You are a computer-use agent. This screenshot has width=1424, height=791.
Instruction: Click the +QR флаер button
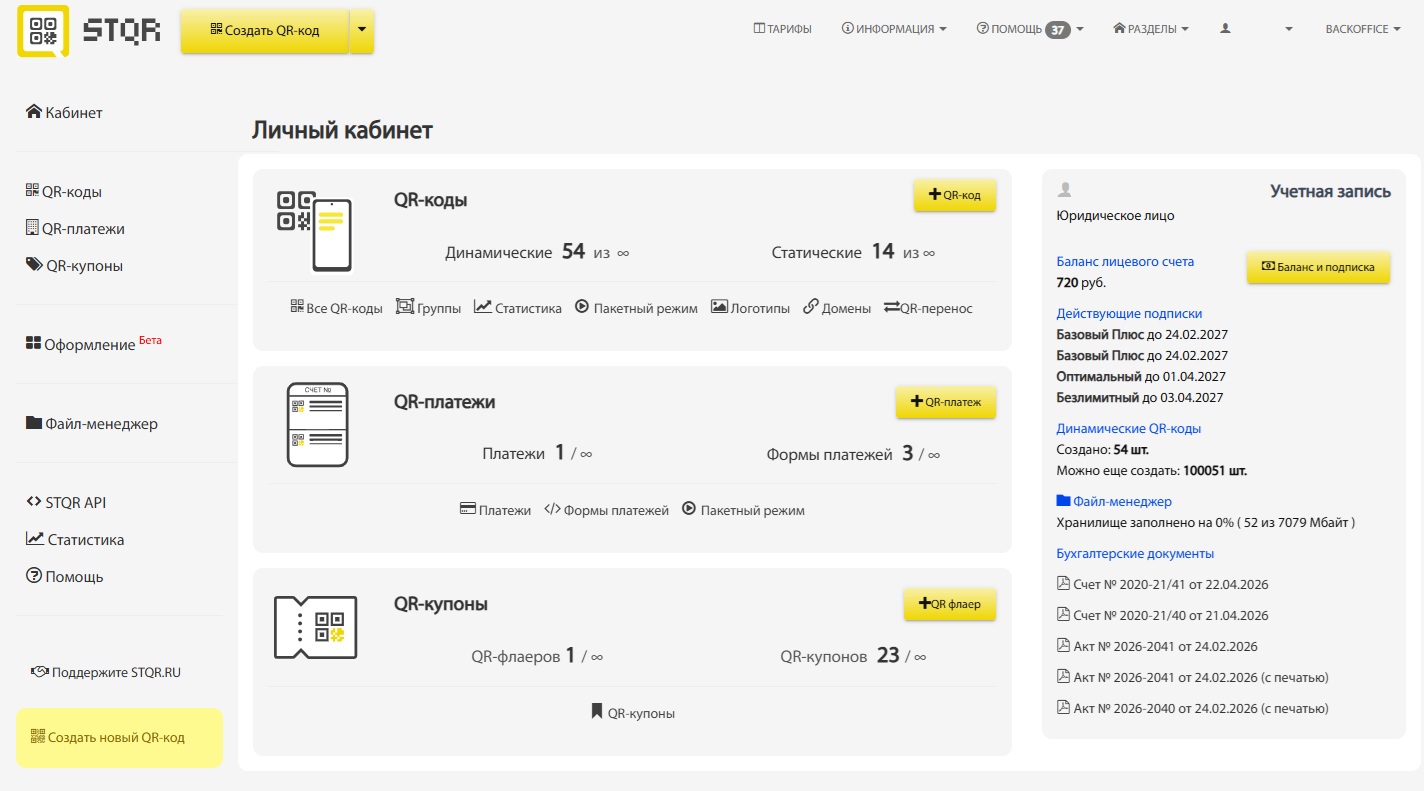click(950, 604)
